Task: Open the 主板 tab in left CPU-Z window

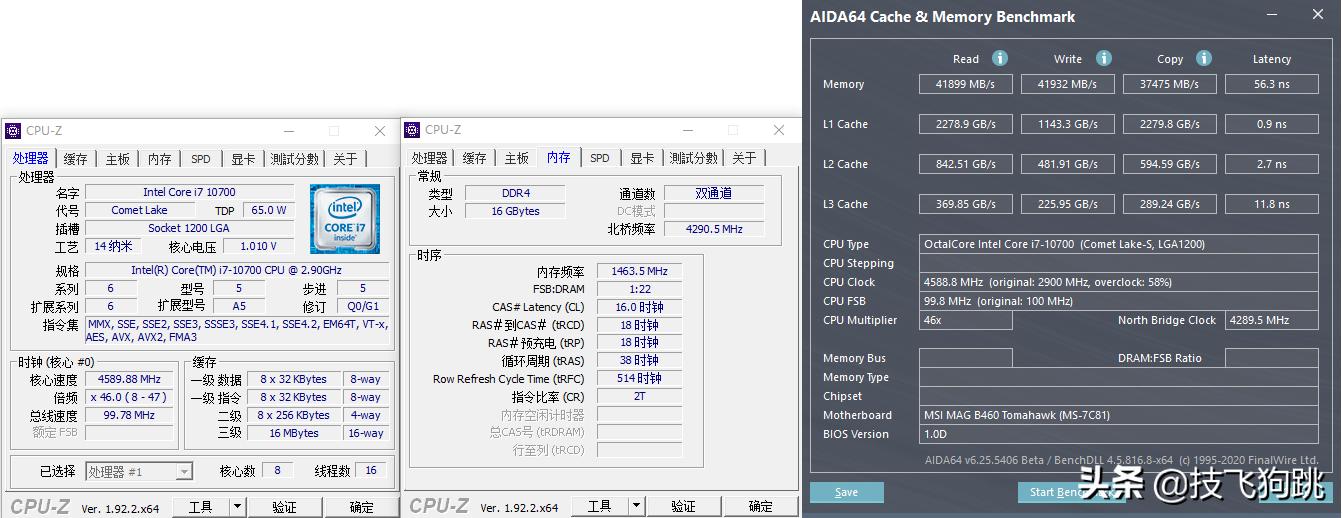Action: click(118, 159)
